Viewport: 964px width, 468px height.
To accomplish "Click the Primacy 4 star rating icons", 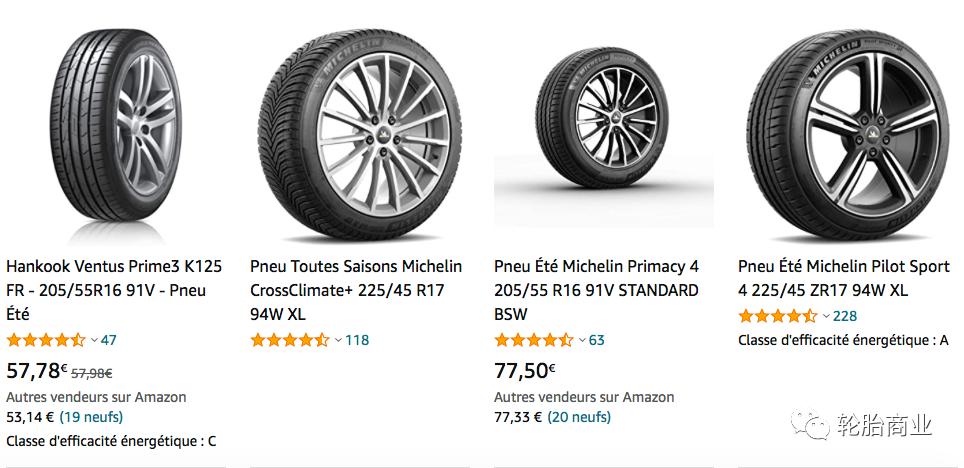I will click(534, 340).
